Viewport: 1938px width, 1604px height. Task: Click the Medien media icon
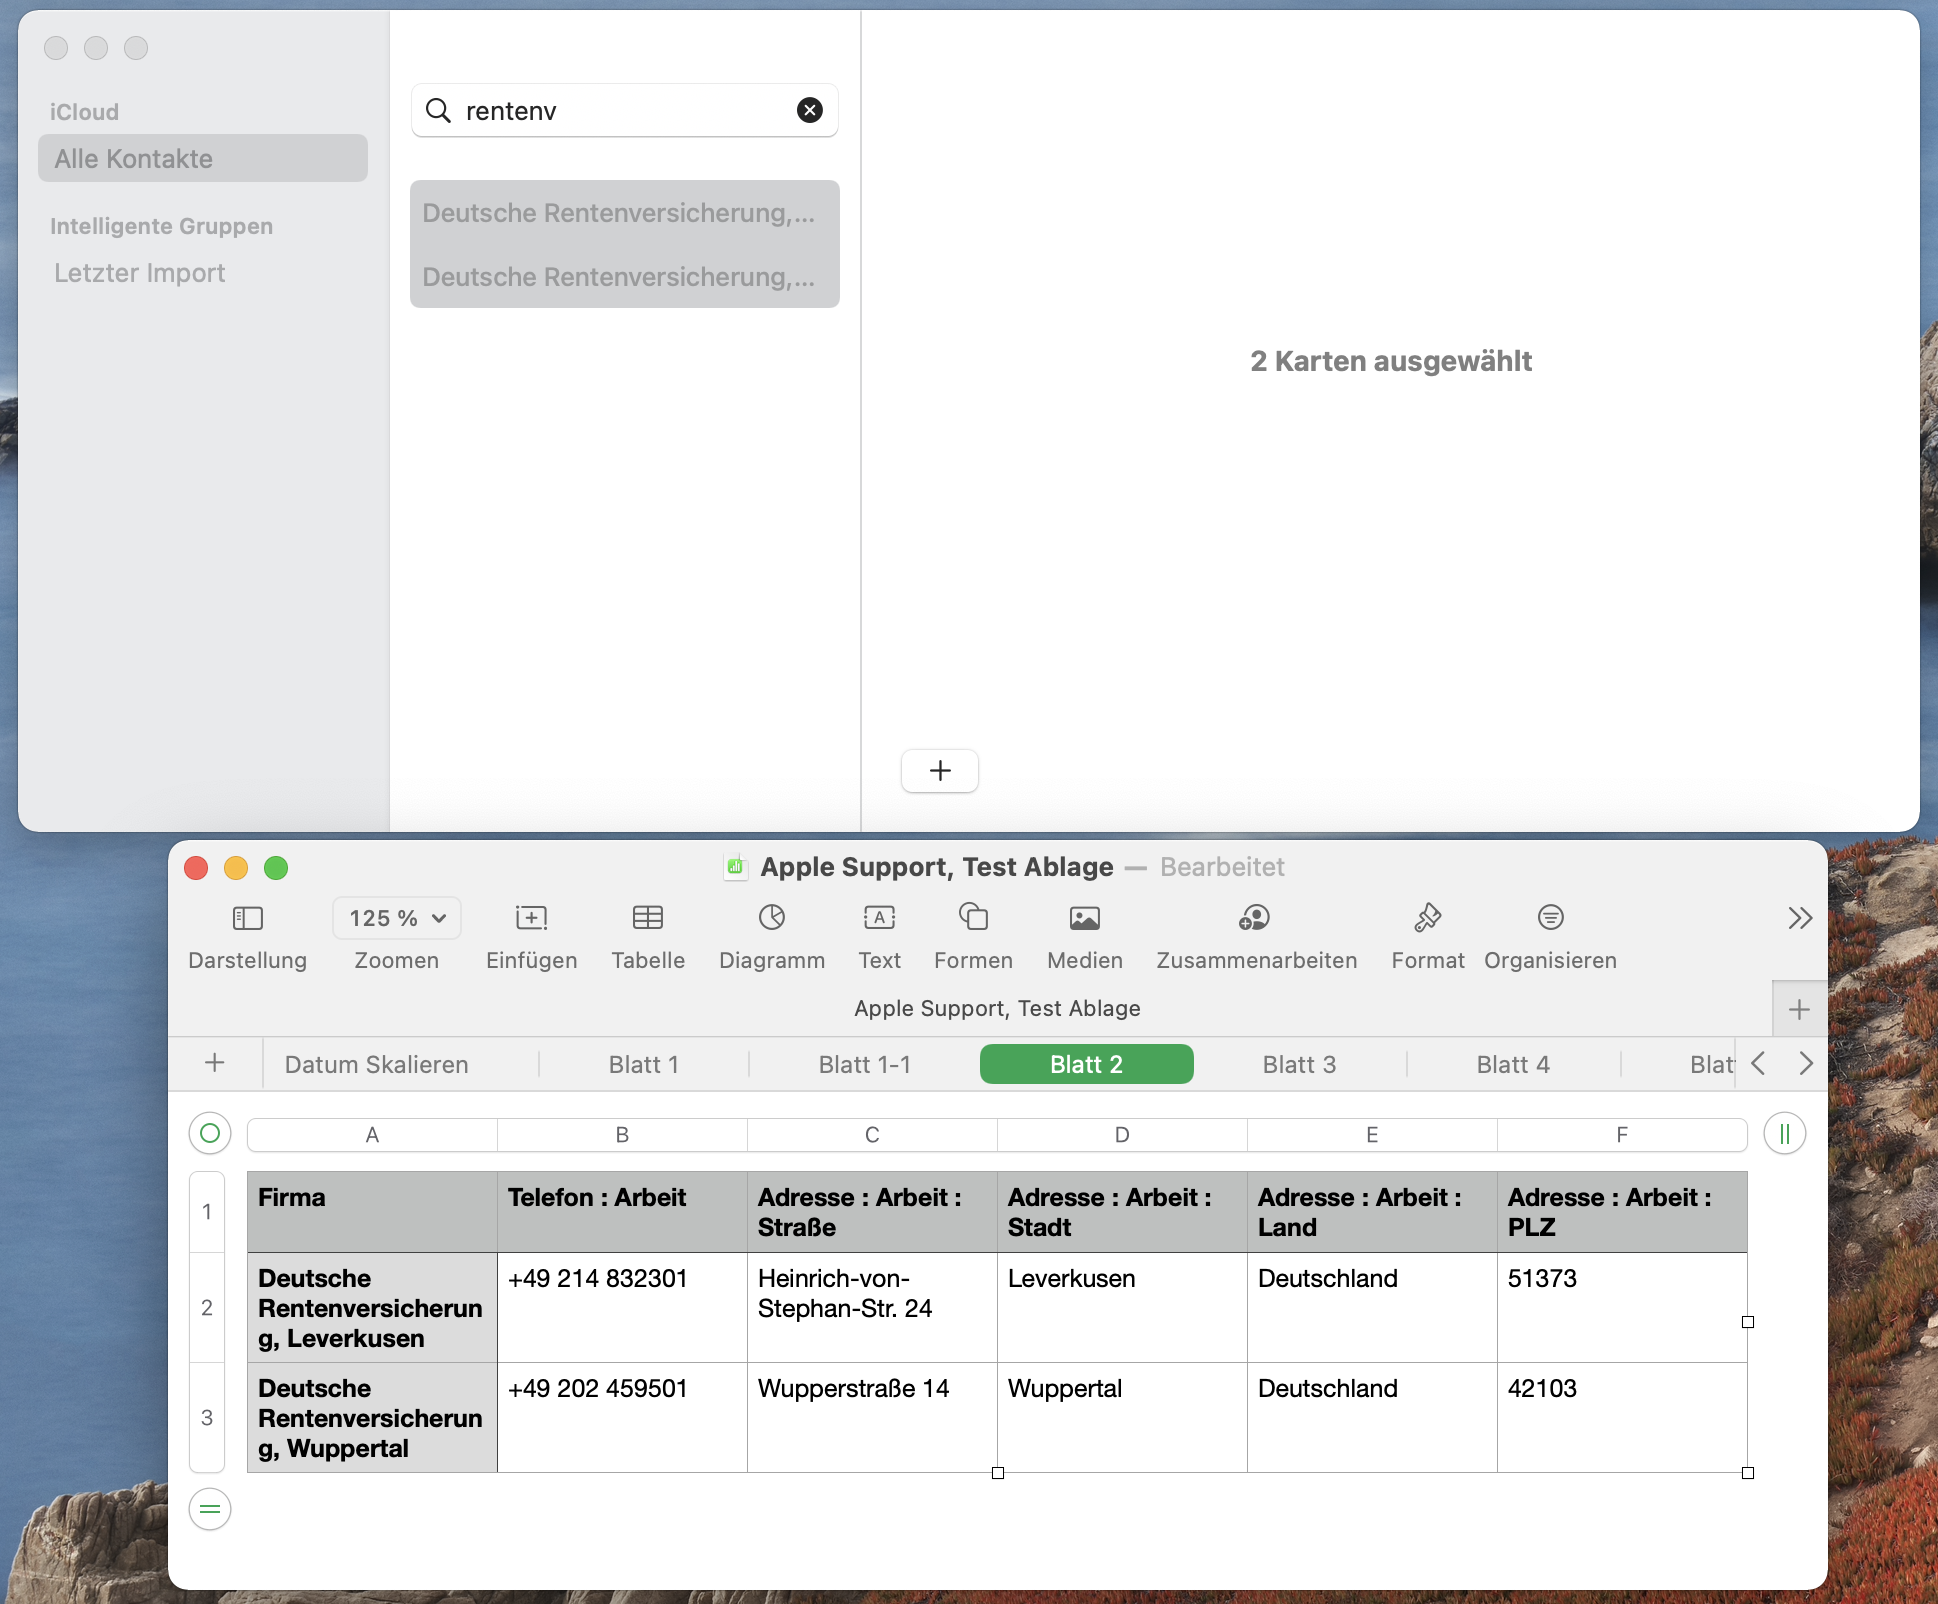(1084, 918)
